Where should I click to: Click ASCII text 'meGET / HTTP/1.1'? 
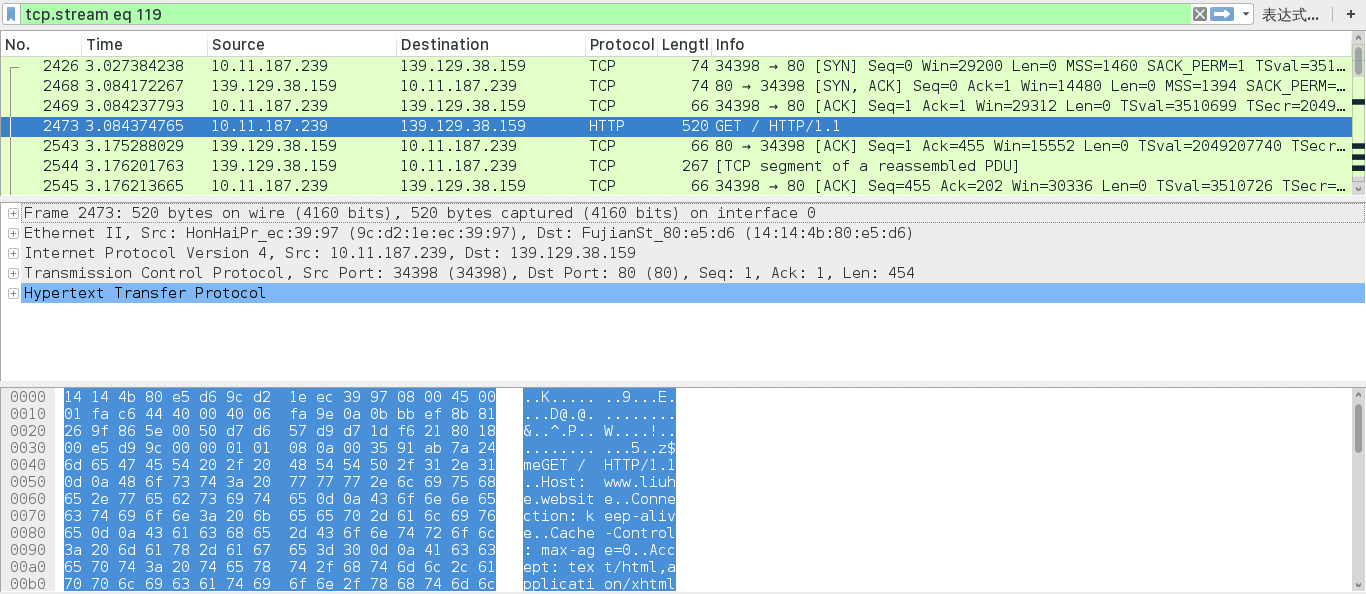click(x=599, y=464)
